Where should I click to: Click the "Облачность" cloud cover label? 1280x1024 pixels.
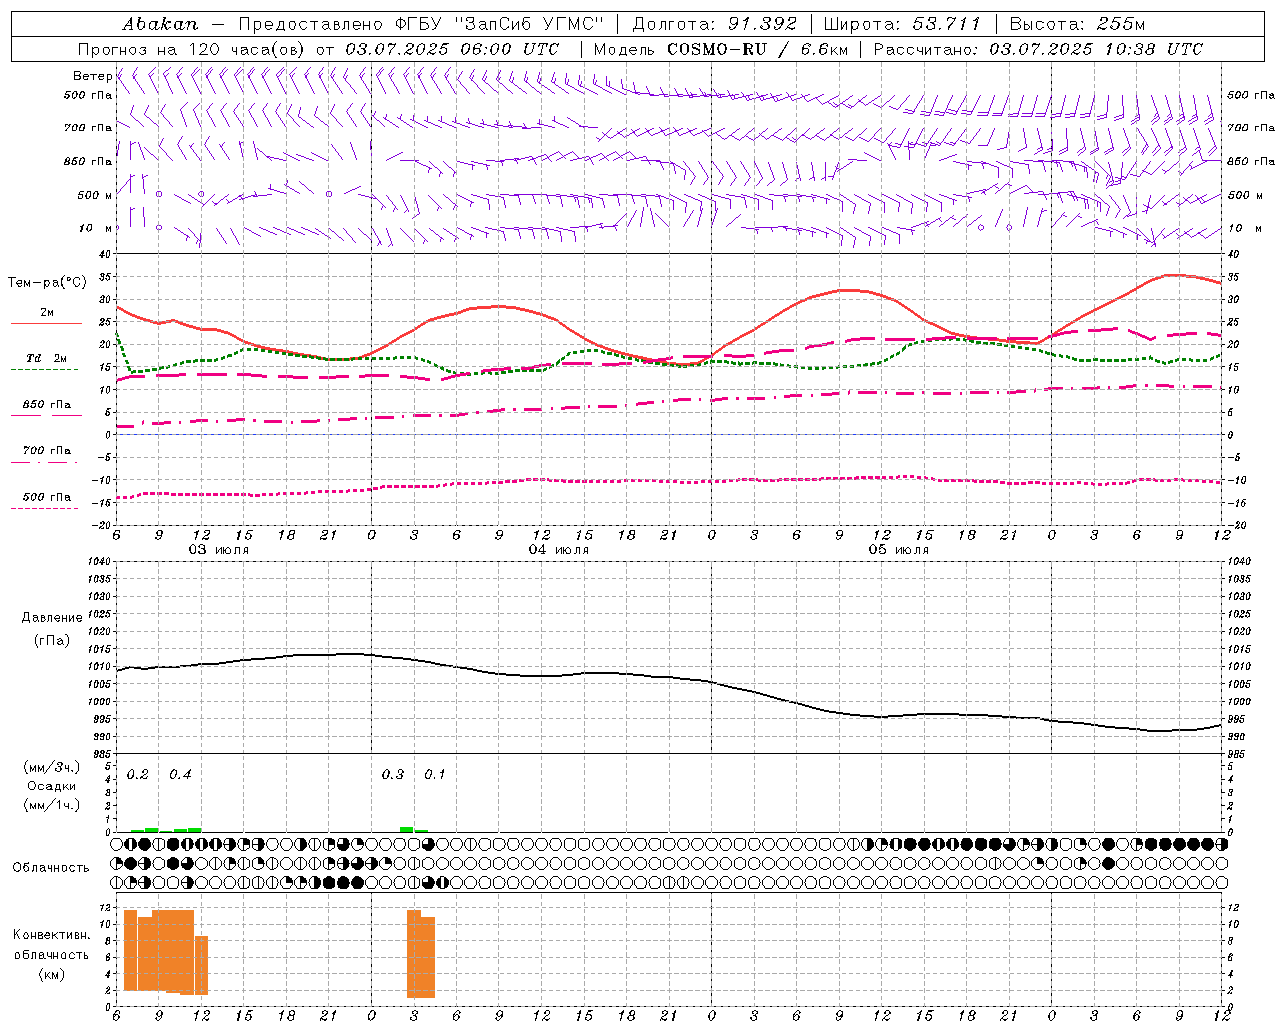click(x=51, y=868)
